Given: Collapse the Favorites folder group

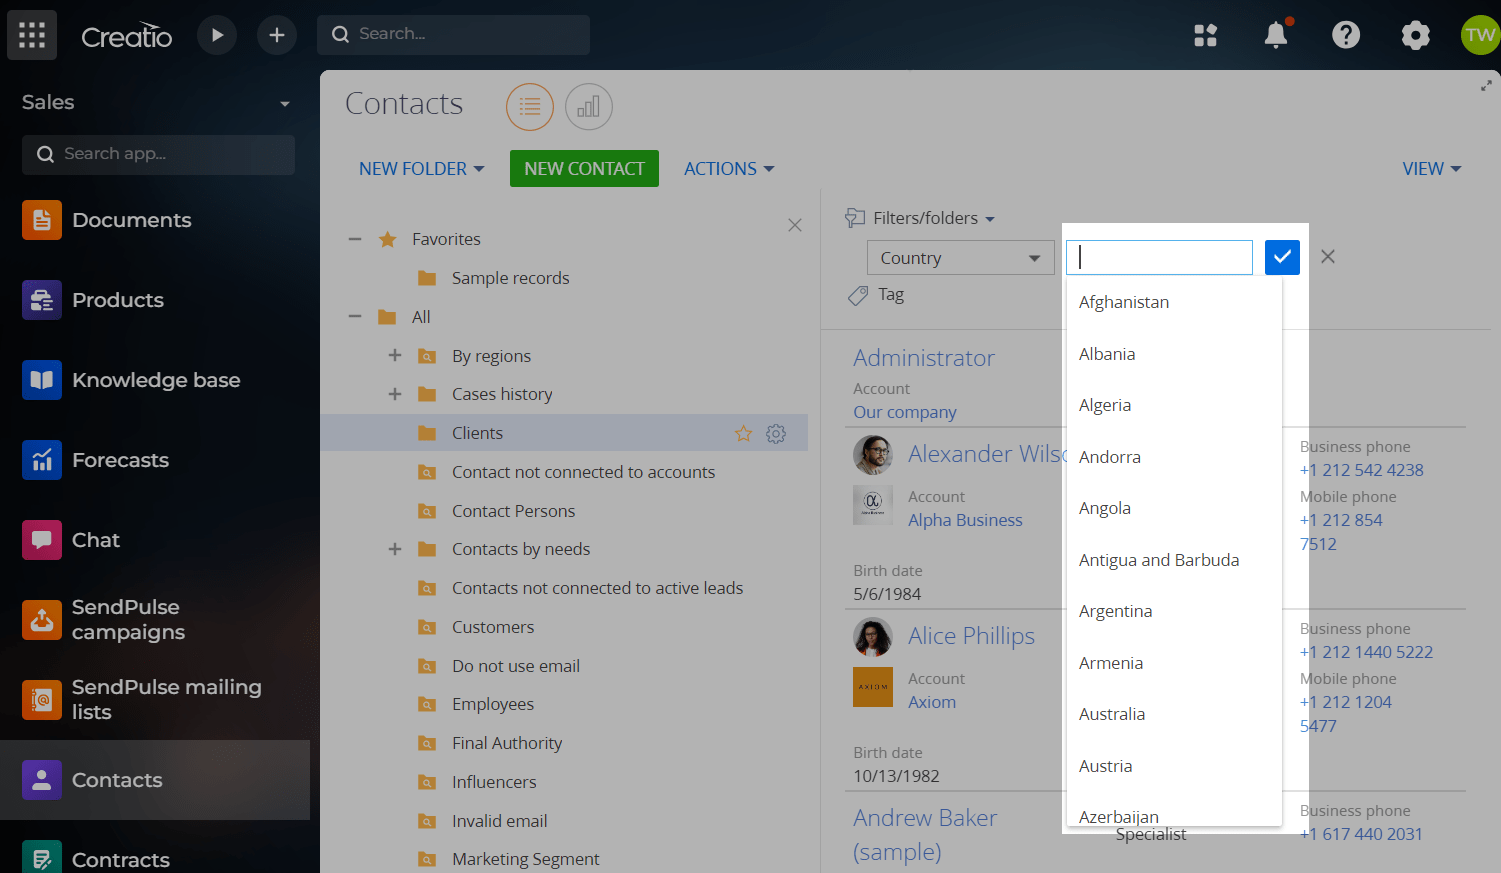Looking at the screenshot, I should pos(355,239).
